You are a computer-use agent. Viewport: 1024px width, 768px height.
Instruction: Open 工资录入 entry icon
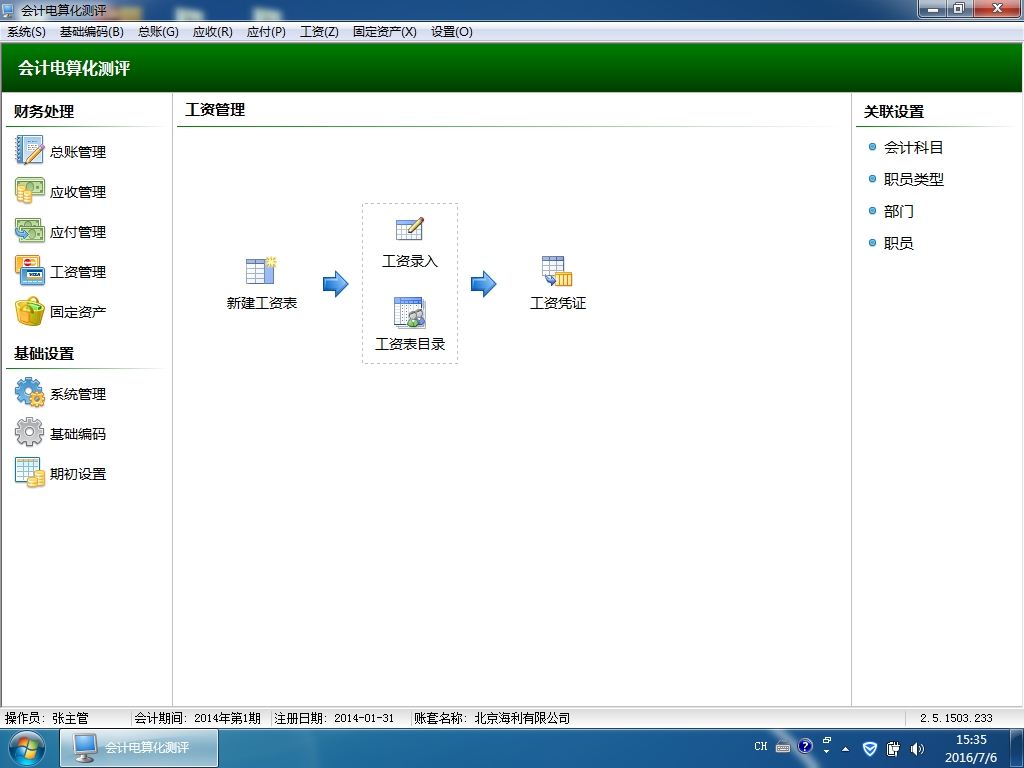click(409, 230)
